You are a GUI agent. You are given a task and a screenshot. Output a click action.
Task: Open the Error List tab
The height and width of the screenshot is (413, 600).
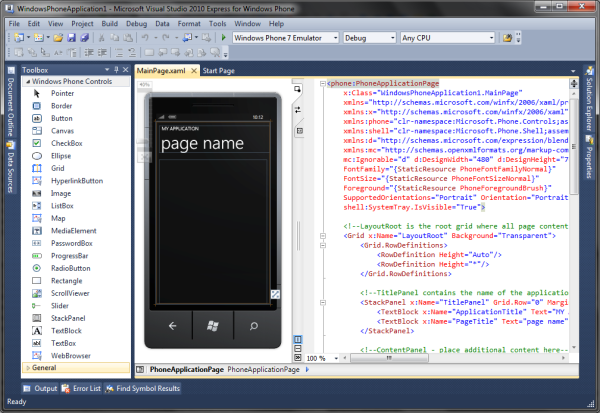coord(81,389)
